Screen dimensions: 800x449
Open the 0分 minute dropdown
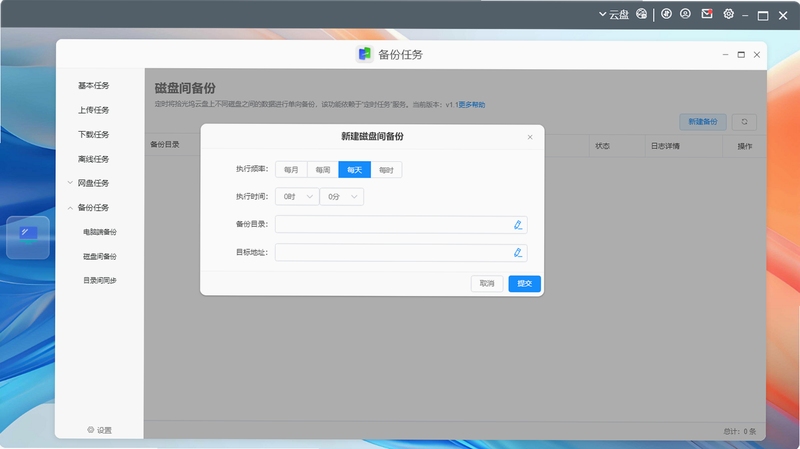(x=342, y=197)
